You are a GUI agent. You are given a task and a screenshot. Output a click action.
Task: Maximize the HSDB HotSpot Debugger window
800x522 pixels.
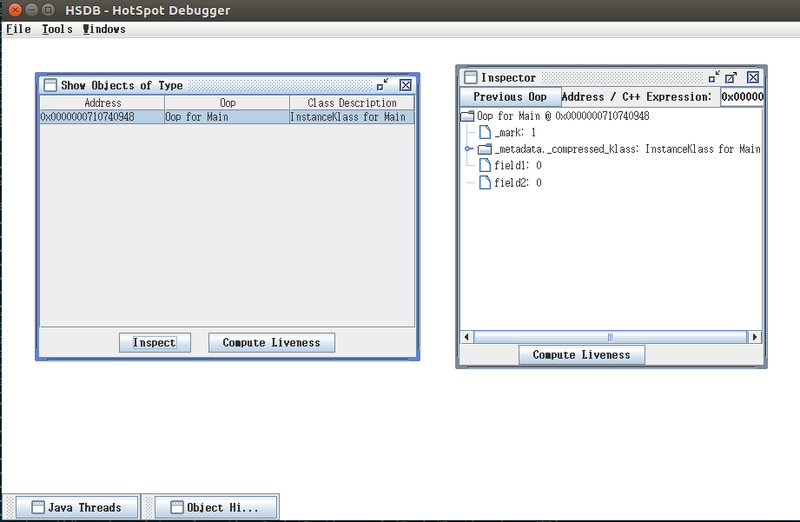click(x=48, y=10)
